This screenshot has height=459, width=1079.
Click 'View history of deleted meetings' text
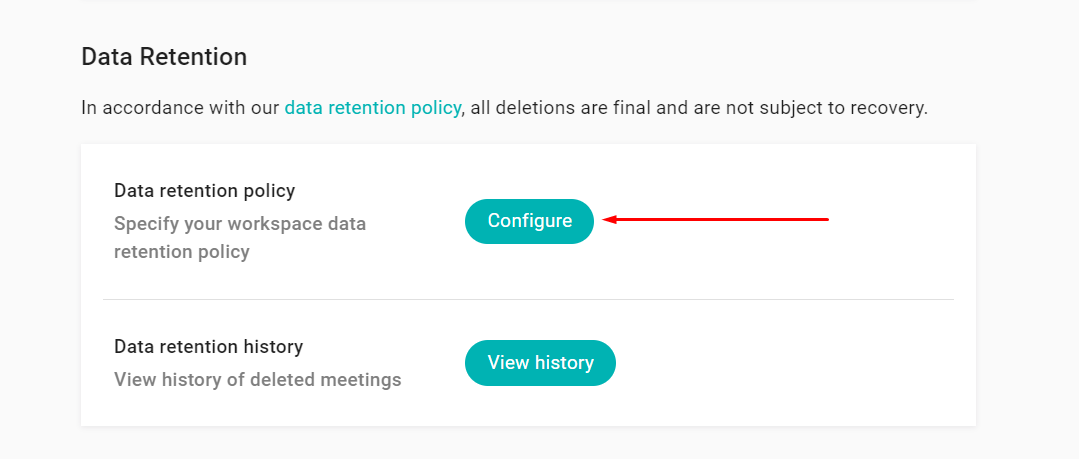(x=257, y=380)
